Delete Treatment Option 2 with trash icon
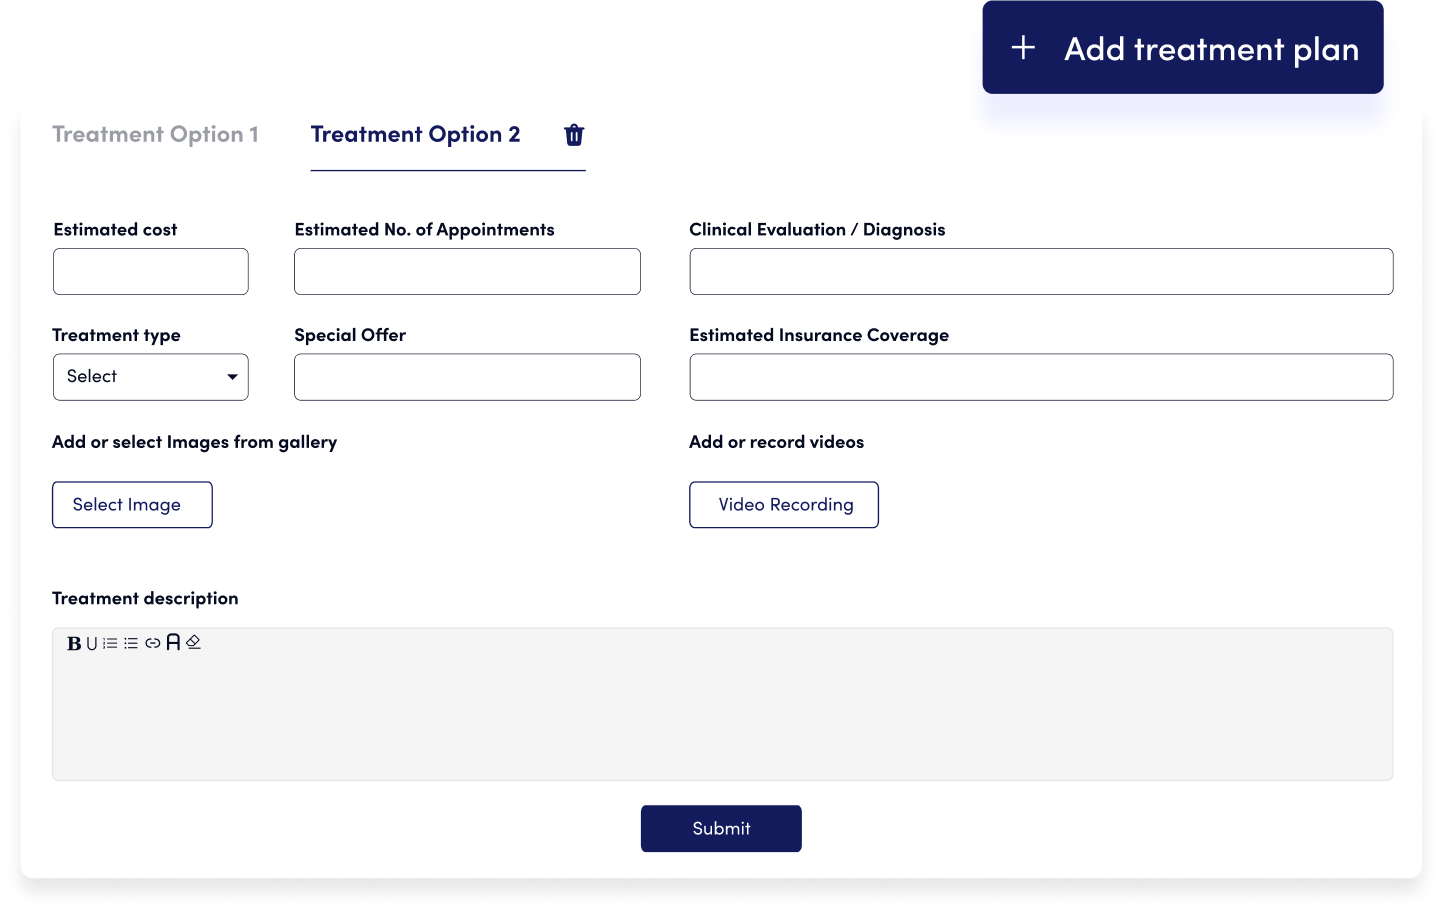 pos(574,135)
